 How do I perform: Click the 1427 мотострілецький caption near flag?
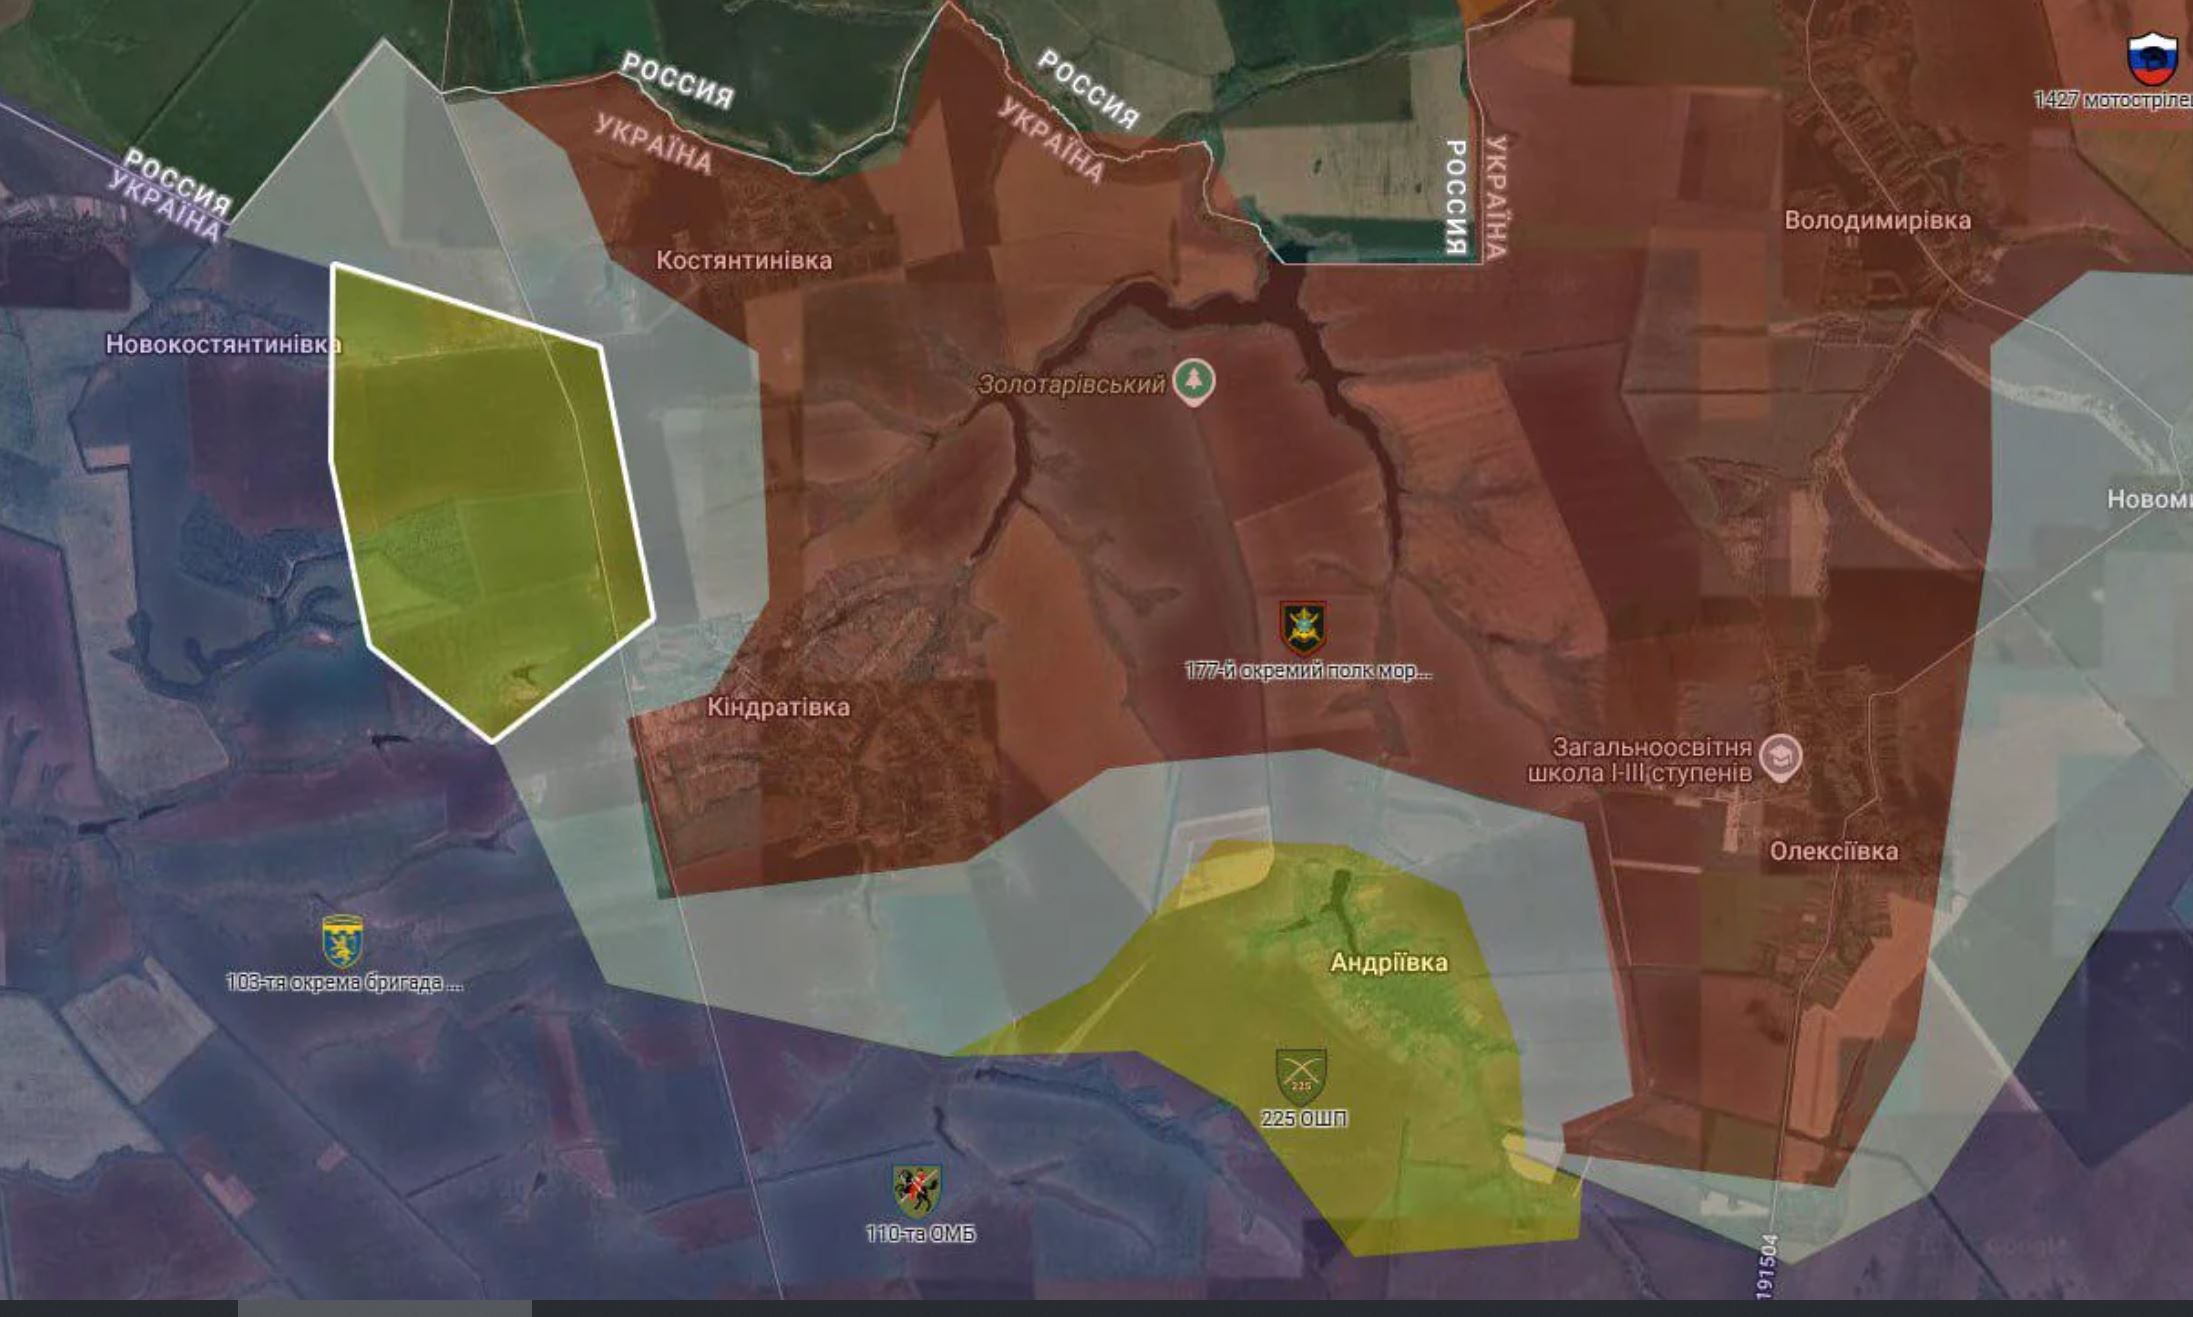(x=2113, y=100)
